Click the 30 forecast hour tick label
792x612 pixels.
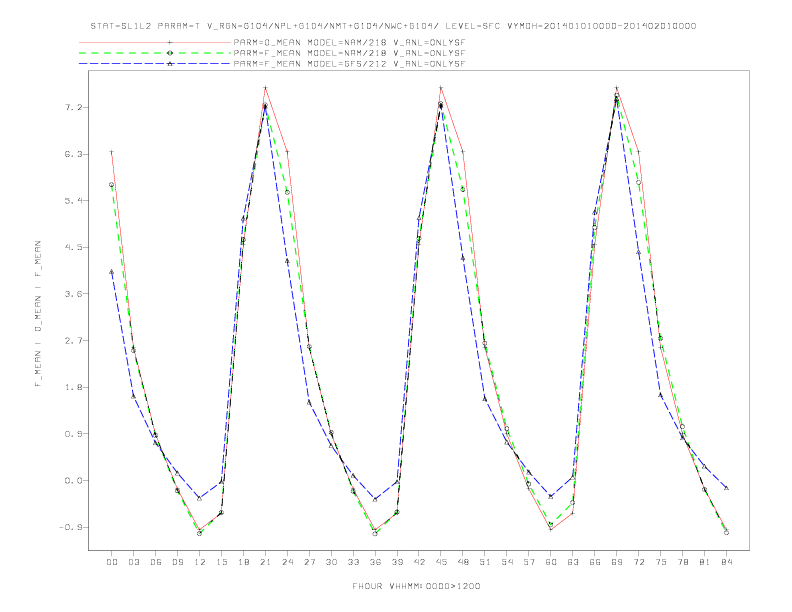(331, 562)
